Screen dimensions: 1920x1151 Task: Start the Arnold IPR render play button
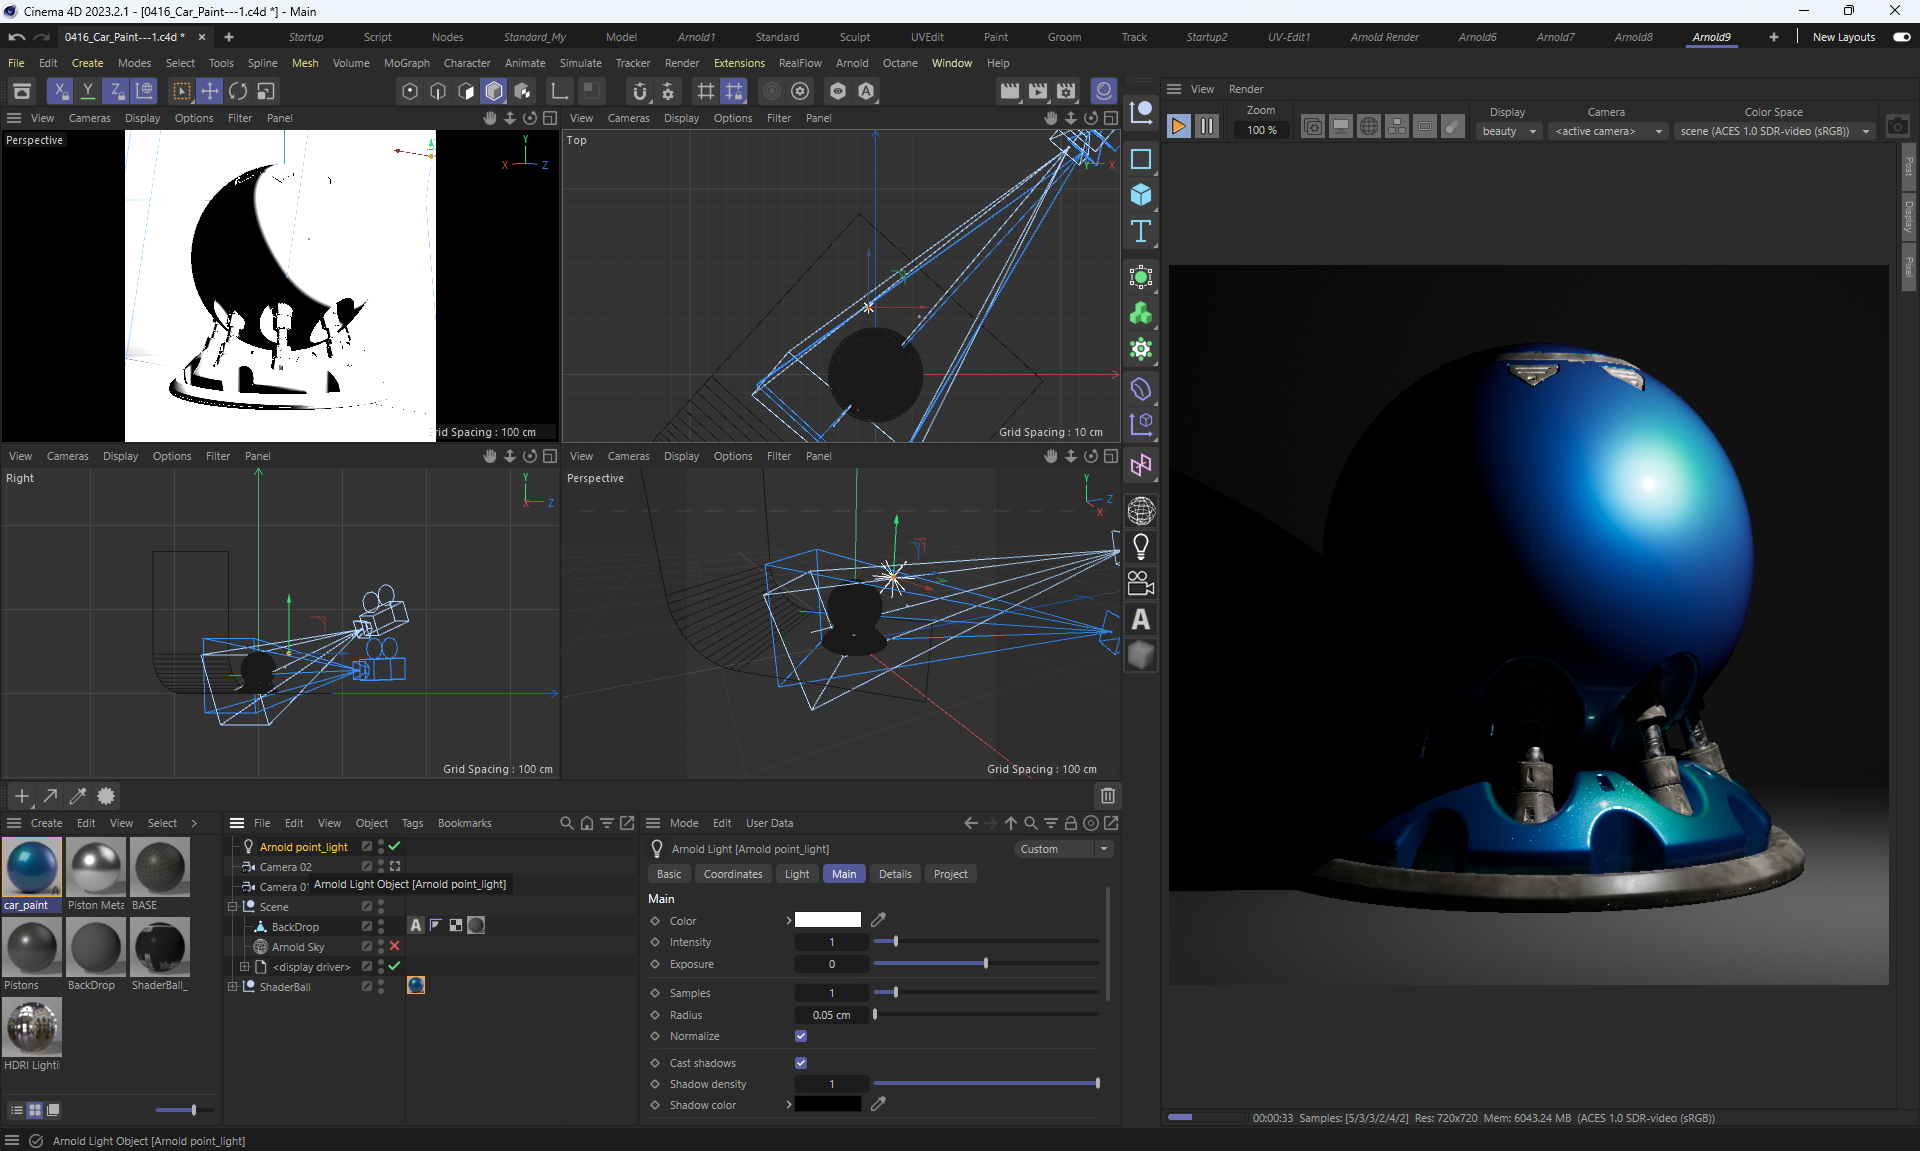click(x=1179, y=126)
